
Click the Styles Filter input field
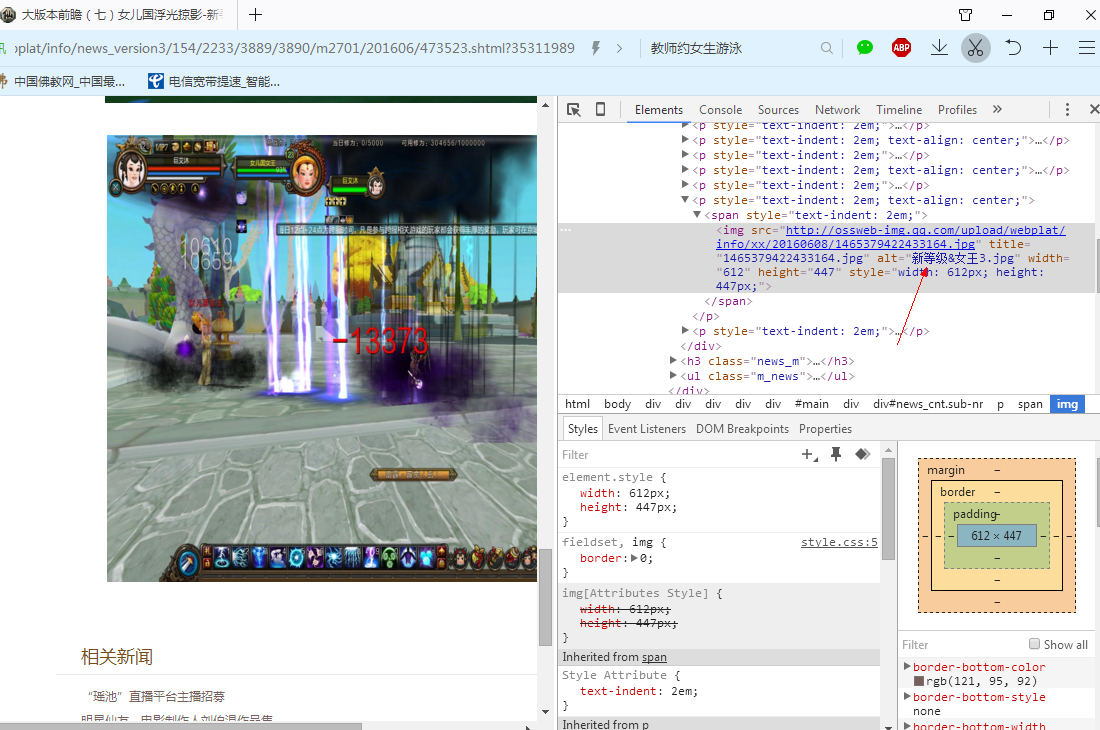(677, 454)
